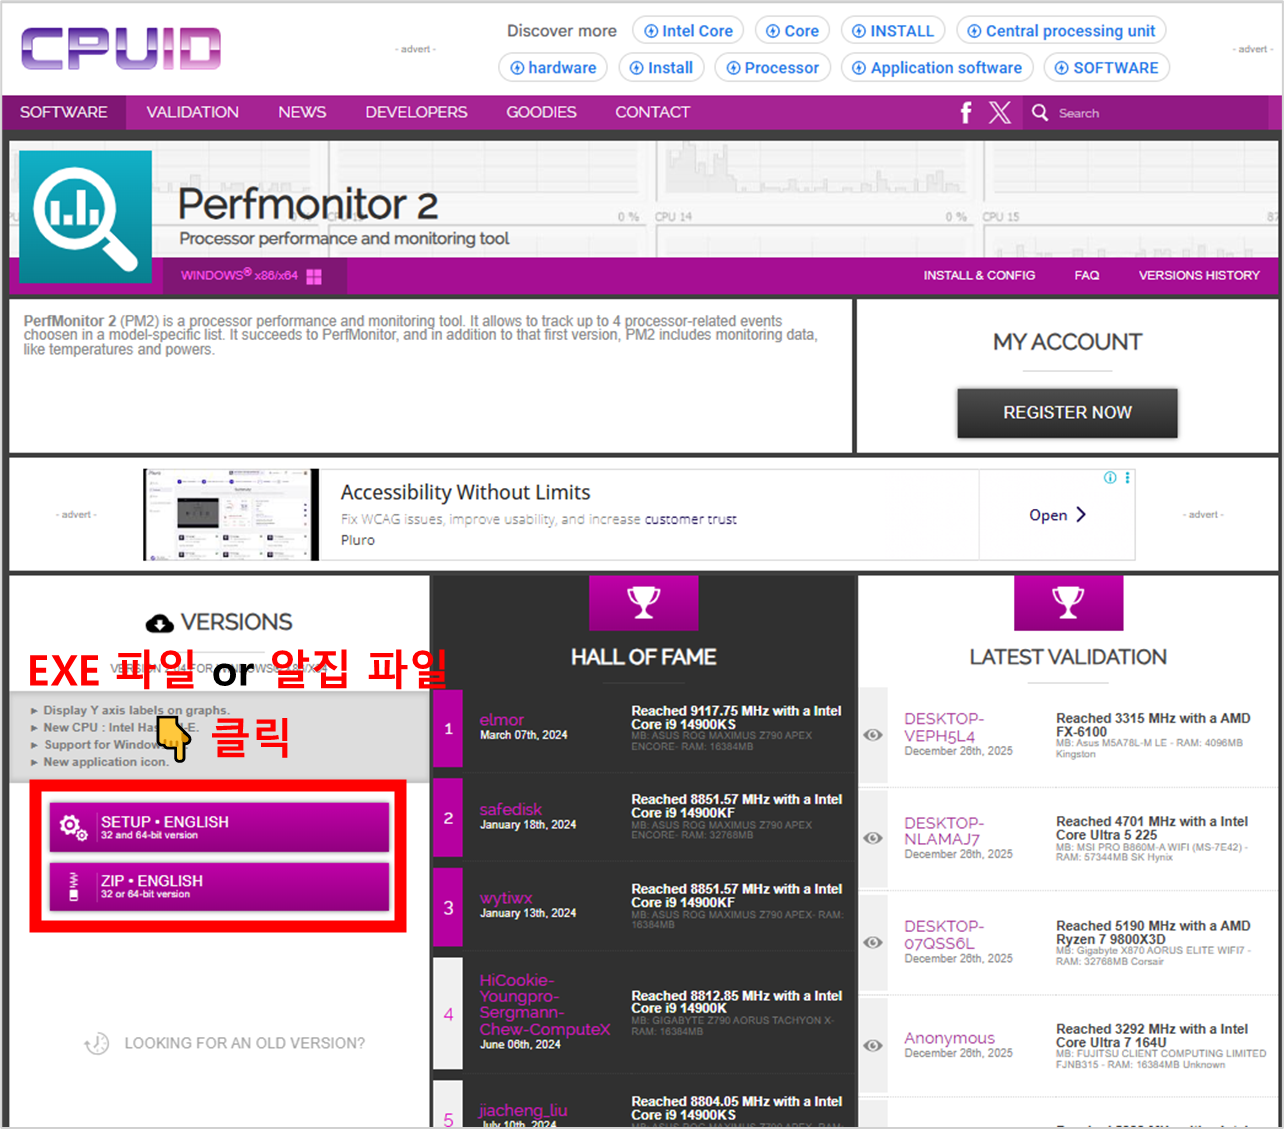
Task: Download SETUP ENGLISH installer
Action: (x=219, y=827)
